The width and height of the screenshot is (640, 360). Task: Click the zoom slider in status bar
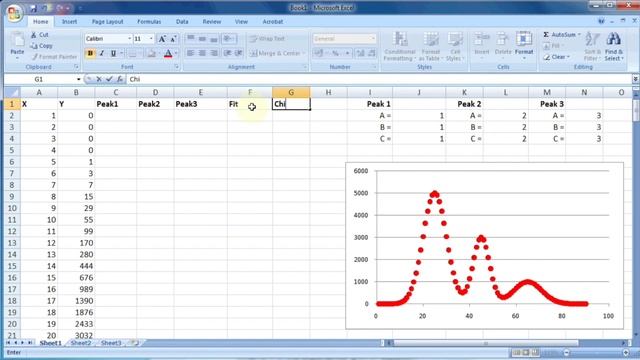click(596, 353)
